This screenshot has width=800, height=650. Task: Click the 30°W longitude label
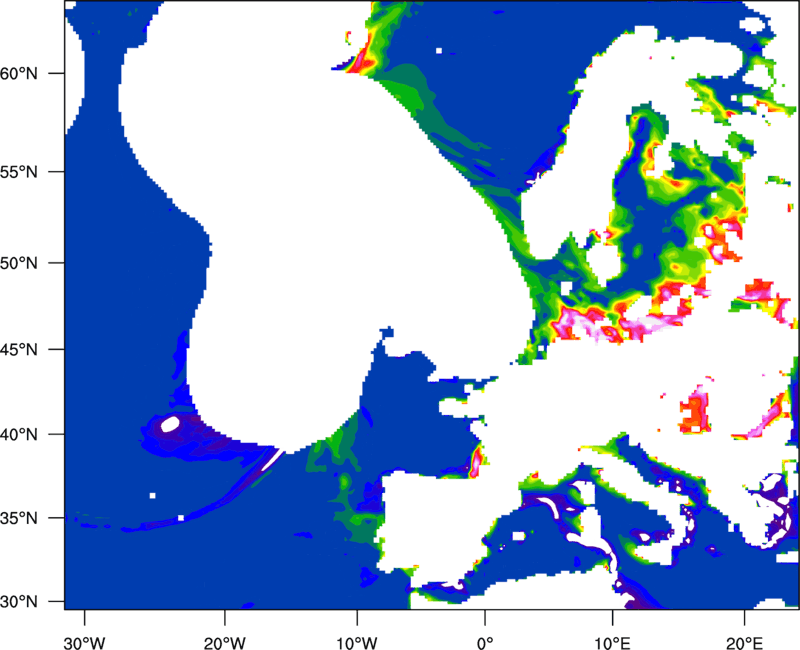[x=84, y=643]
